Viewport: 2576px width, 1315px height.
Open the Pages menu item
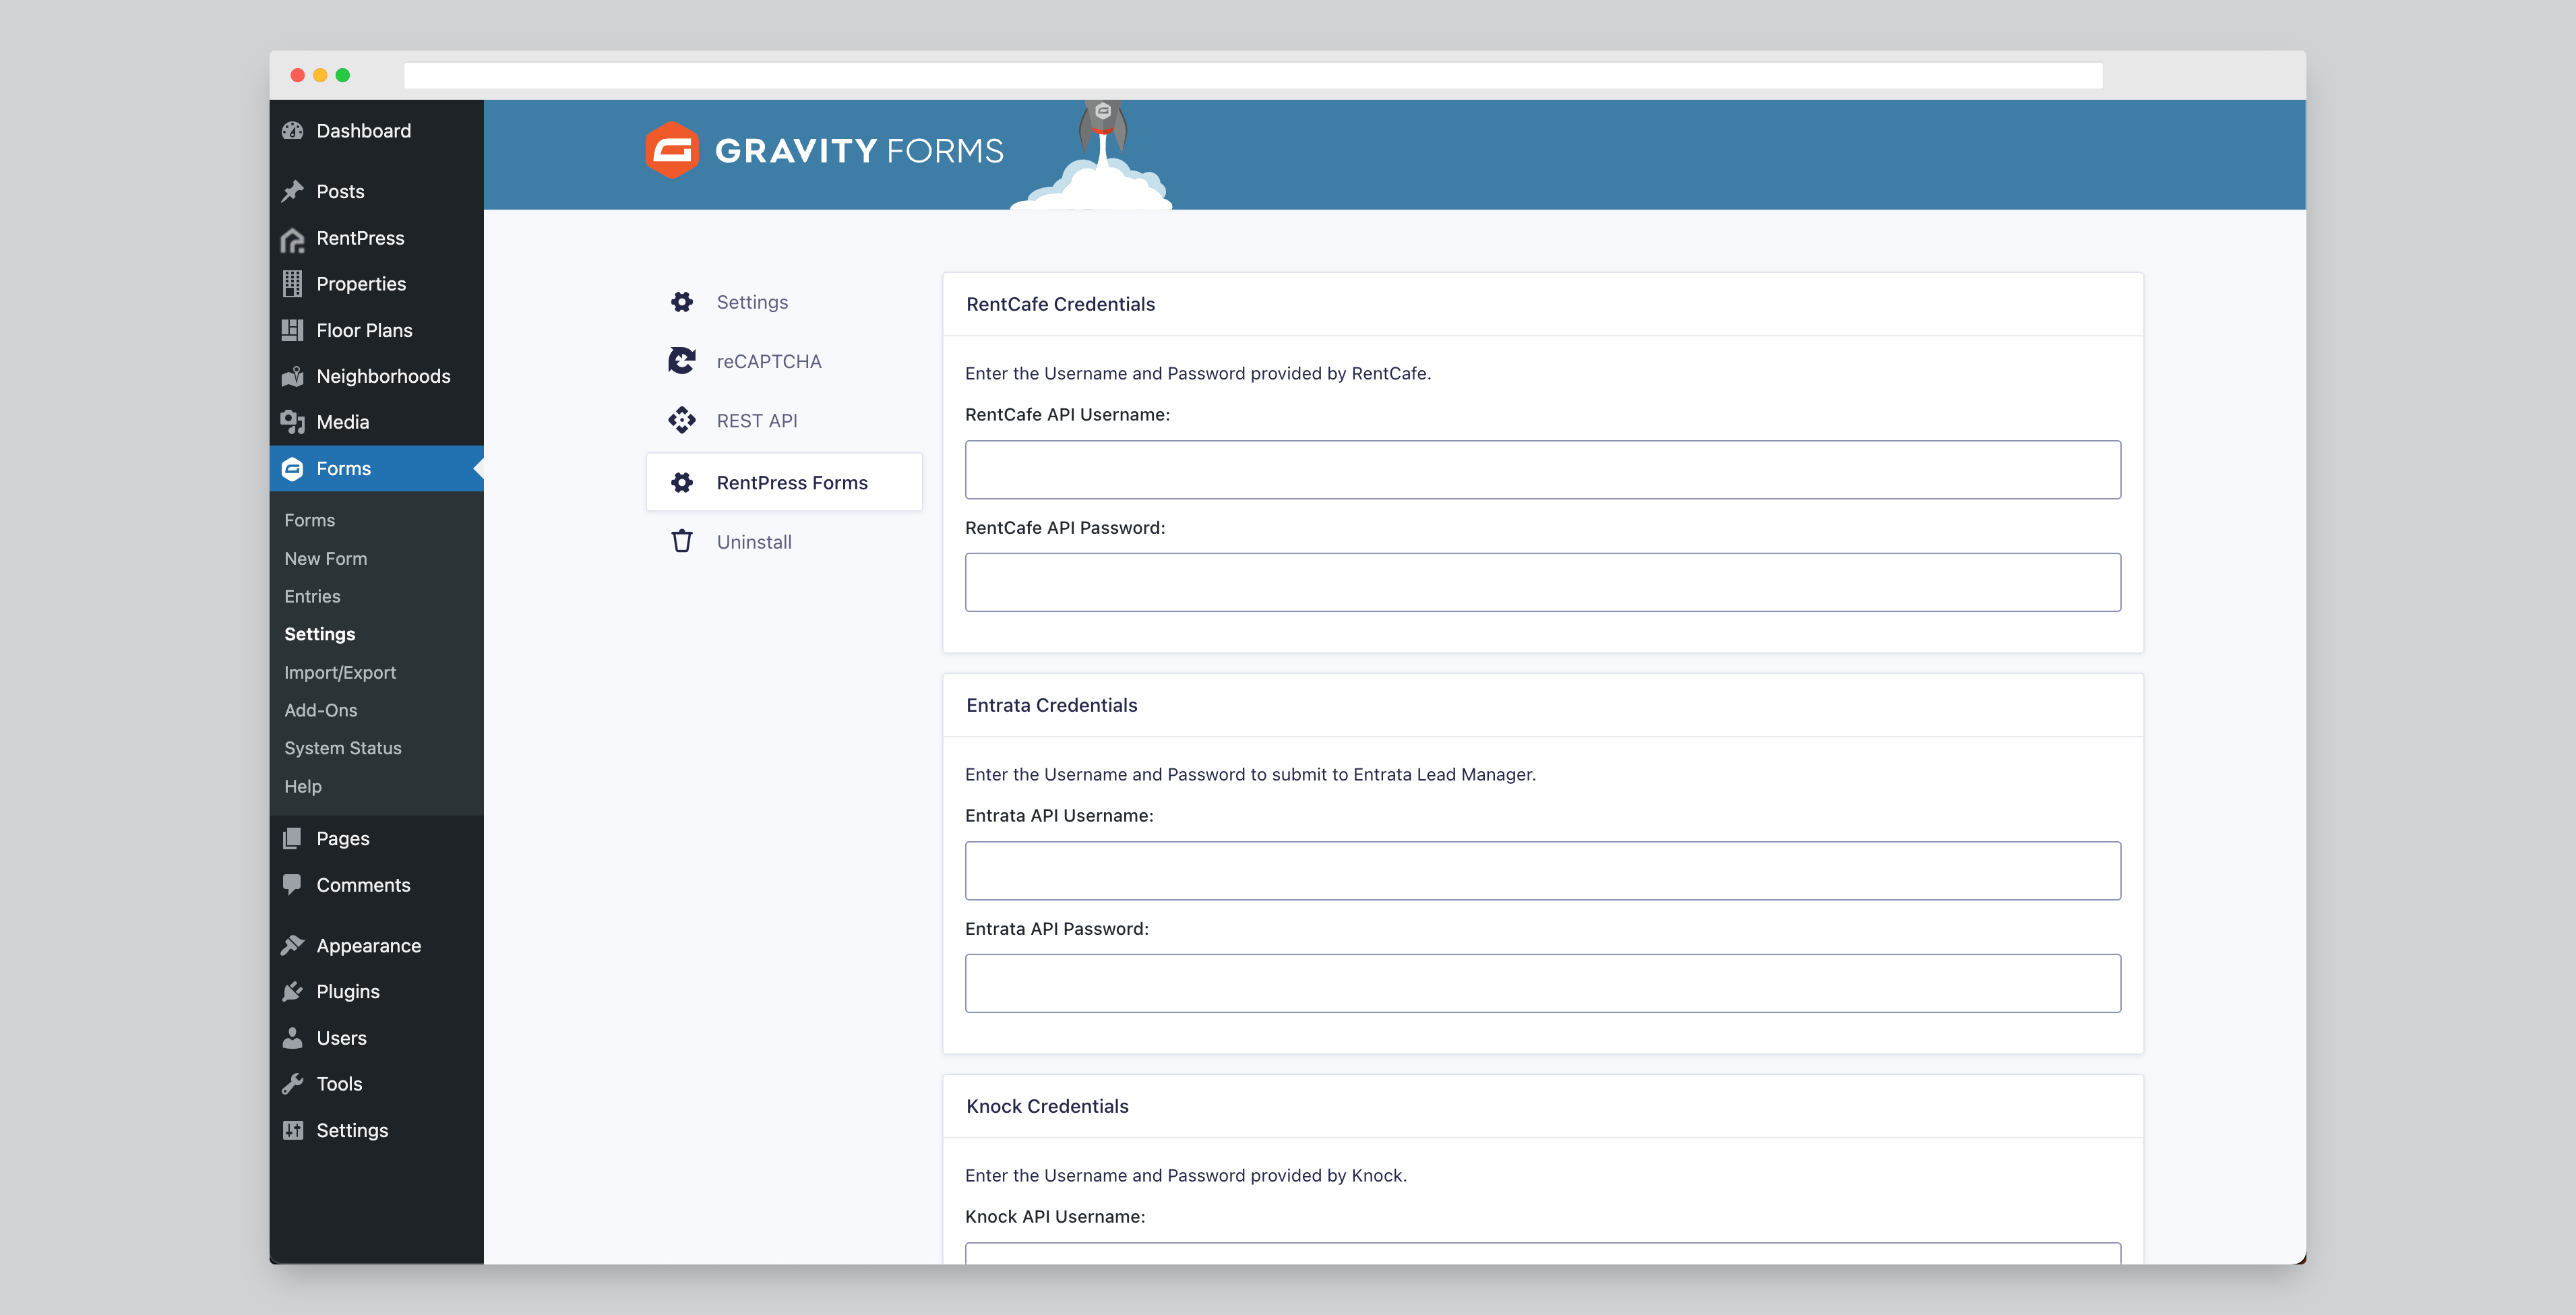click(376, 838)
